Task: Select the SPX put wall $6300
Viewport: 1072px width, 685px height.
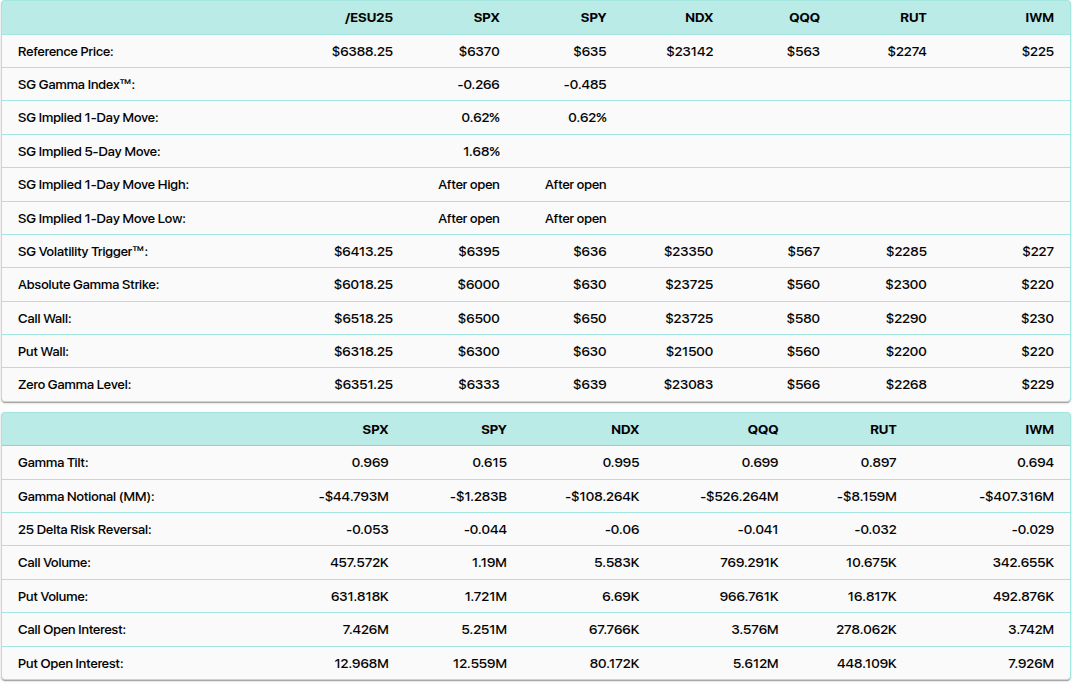Action: click(x=479, y=351)
